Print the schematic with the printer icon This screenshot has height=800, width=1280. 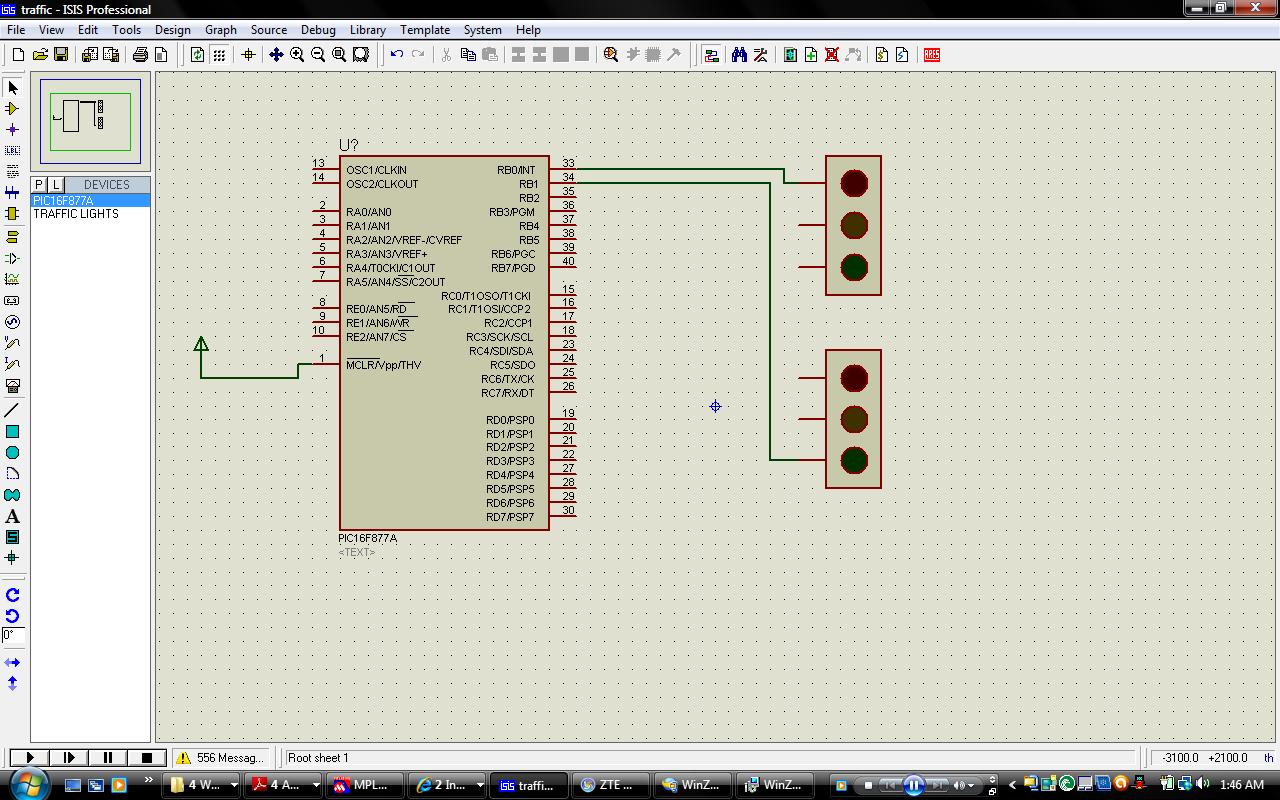[140, 55]
